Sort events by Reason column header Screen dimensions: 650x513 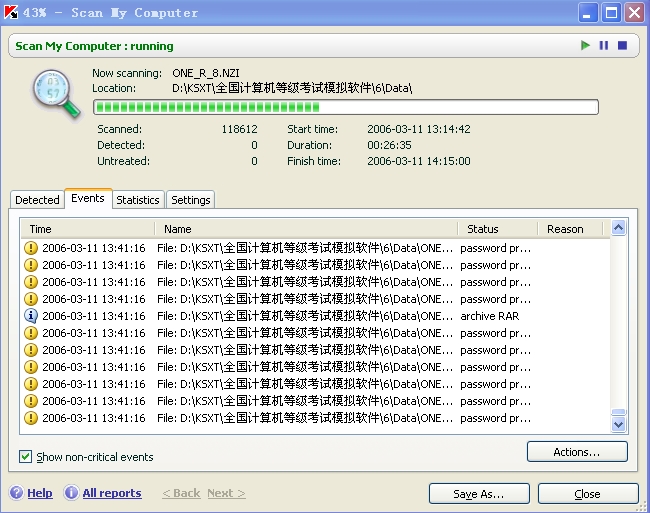click(x=570, y=229)
